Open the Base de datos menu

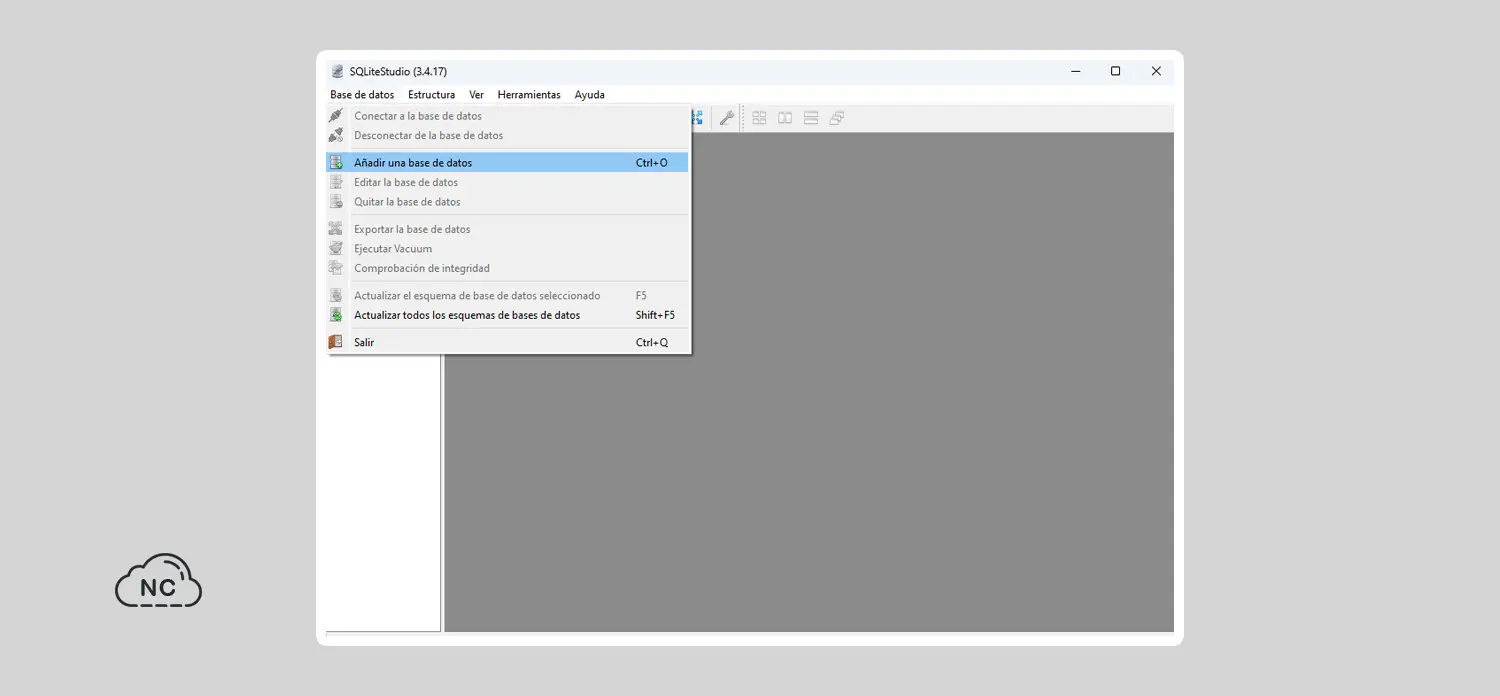[362, 95]
